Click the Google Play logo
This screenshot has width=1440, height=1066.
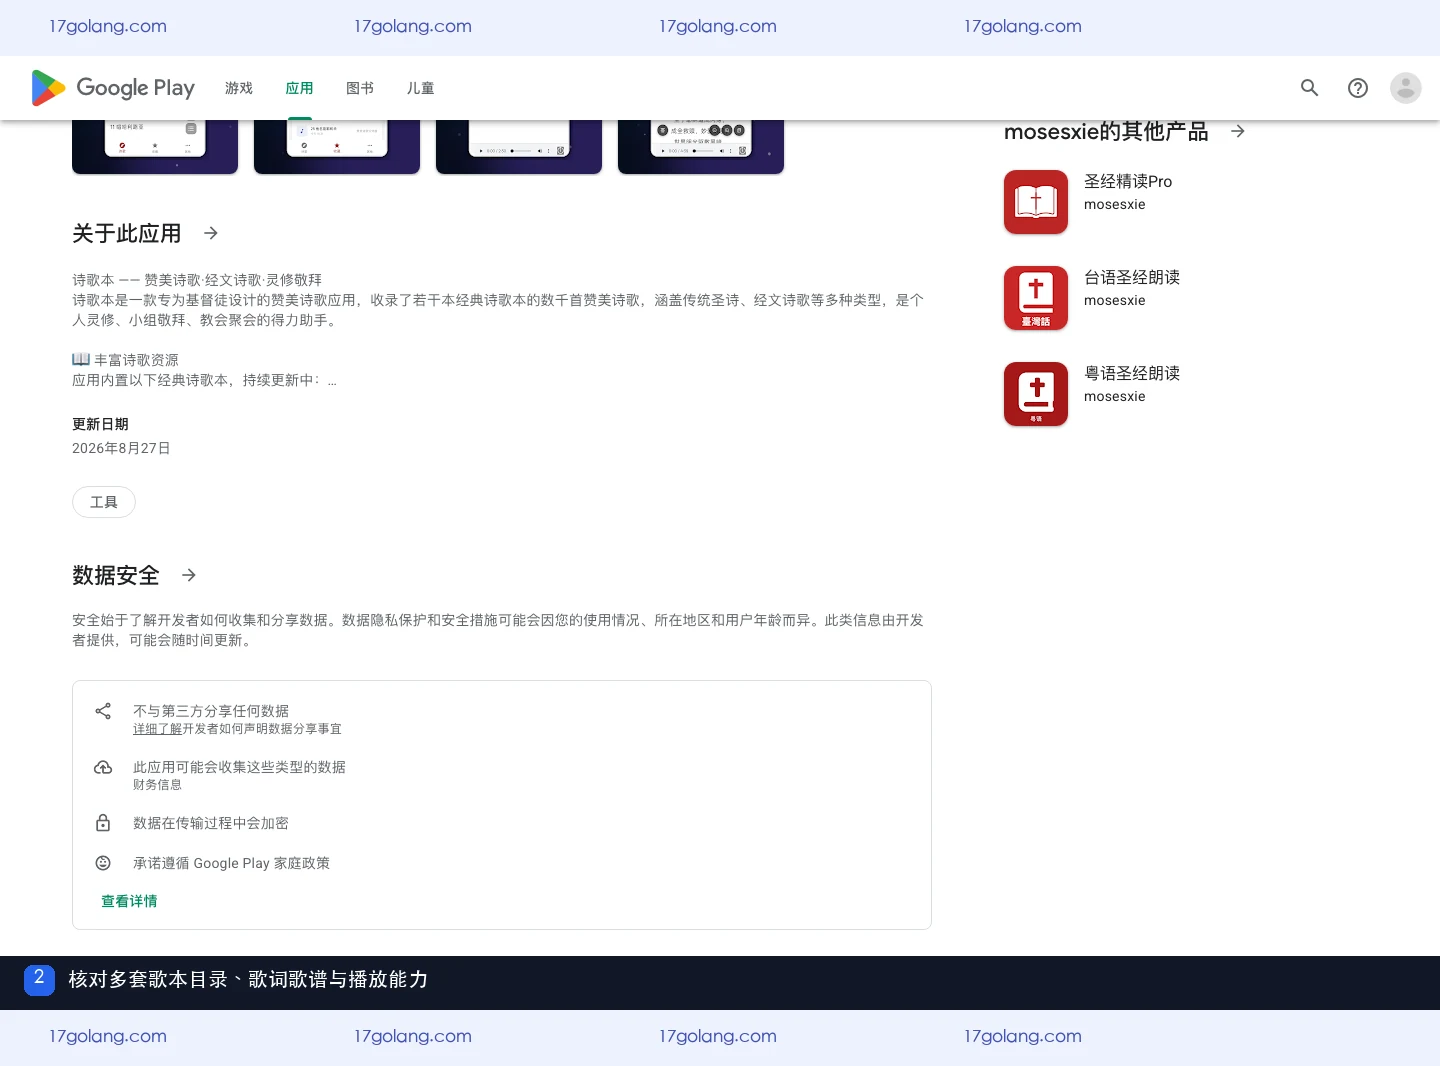113,88
